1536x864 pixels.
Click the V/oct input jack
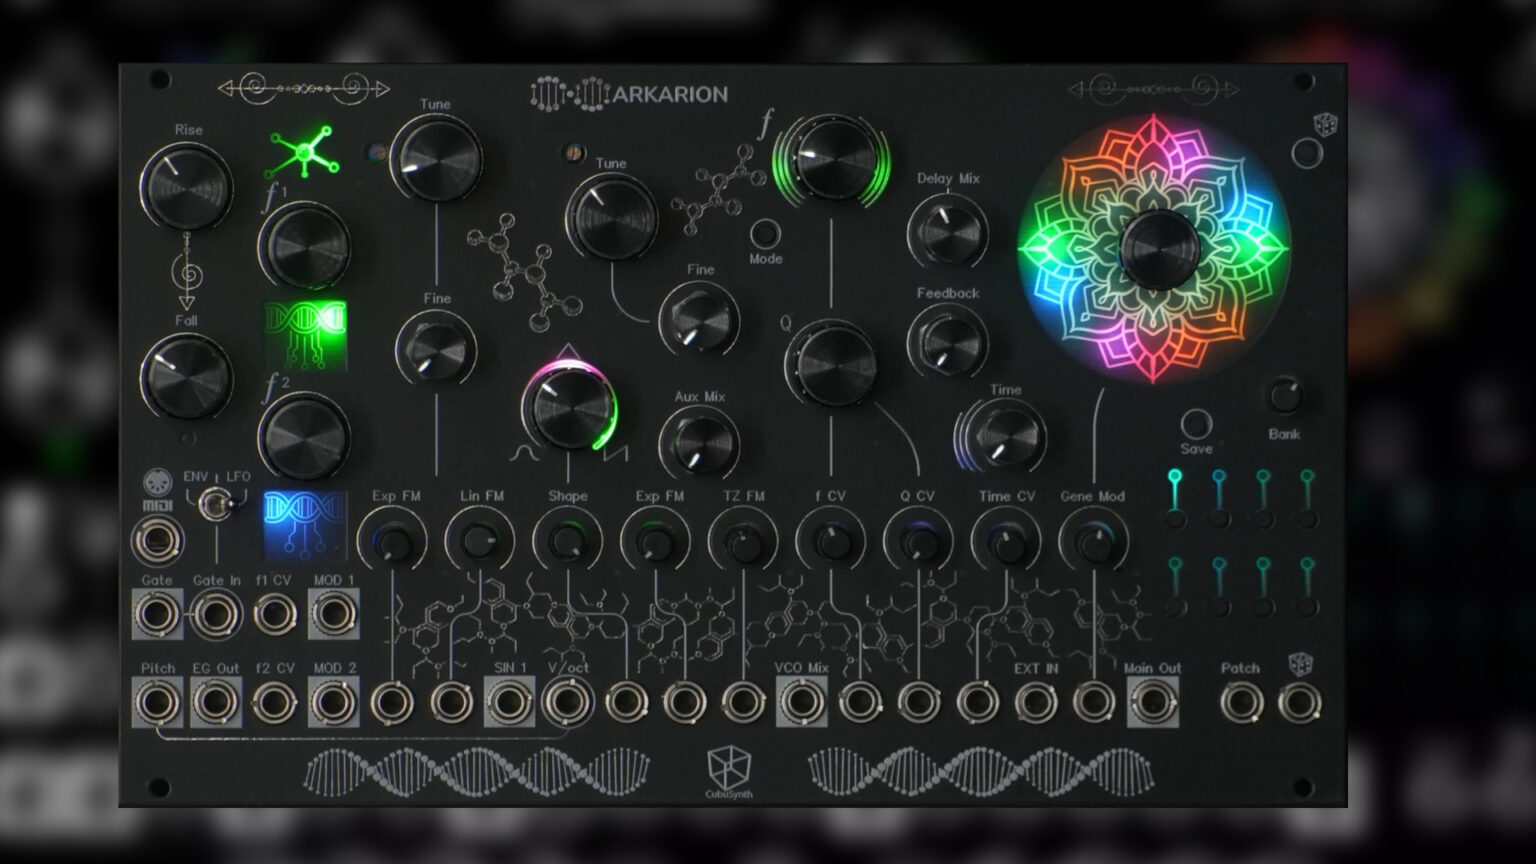(x=566, y=703)
